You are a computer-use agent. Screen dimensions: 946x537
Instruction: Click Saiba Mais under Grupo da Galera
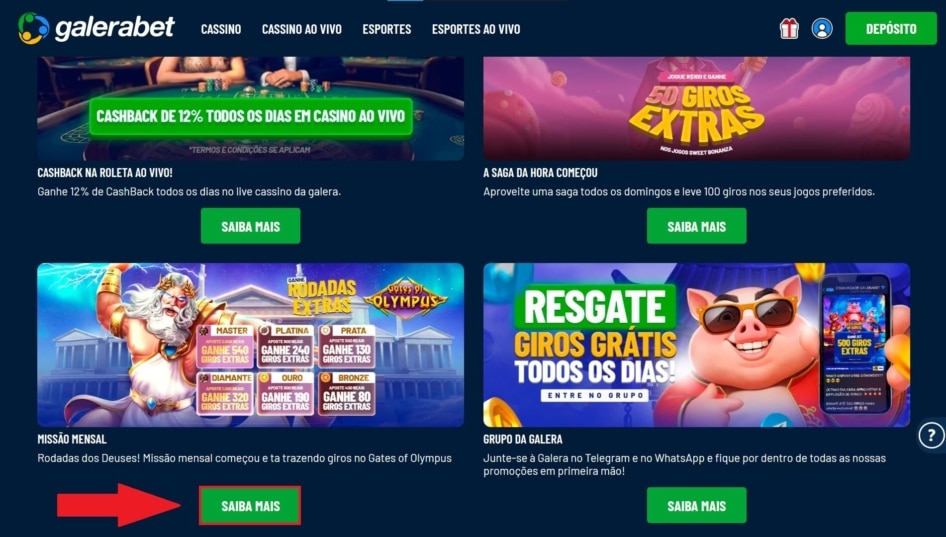tap(696, 506)
